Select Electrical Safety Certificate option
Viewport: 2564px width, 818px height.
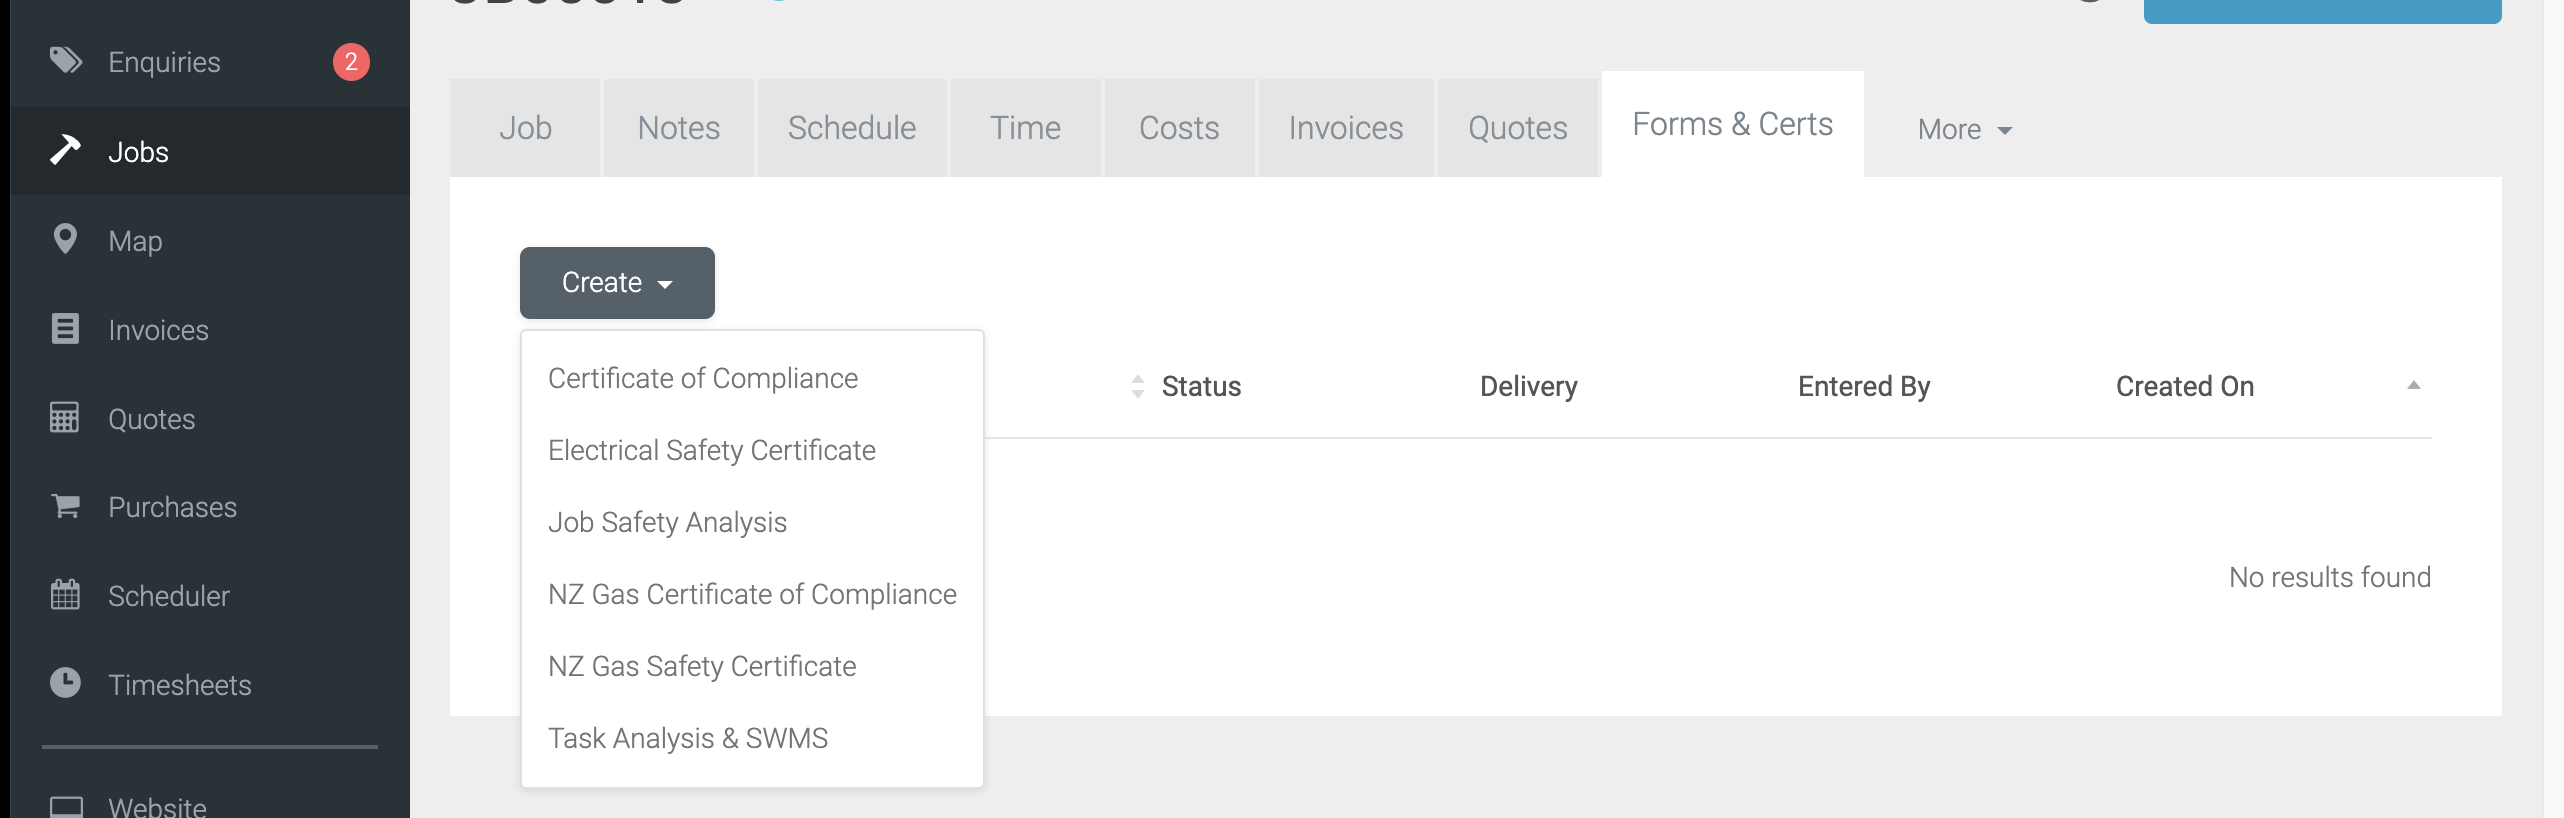(712, 450)
